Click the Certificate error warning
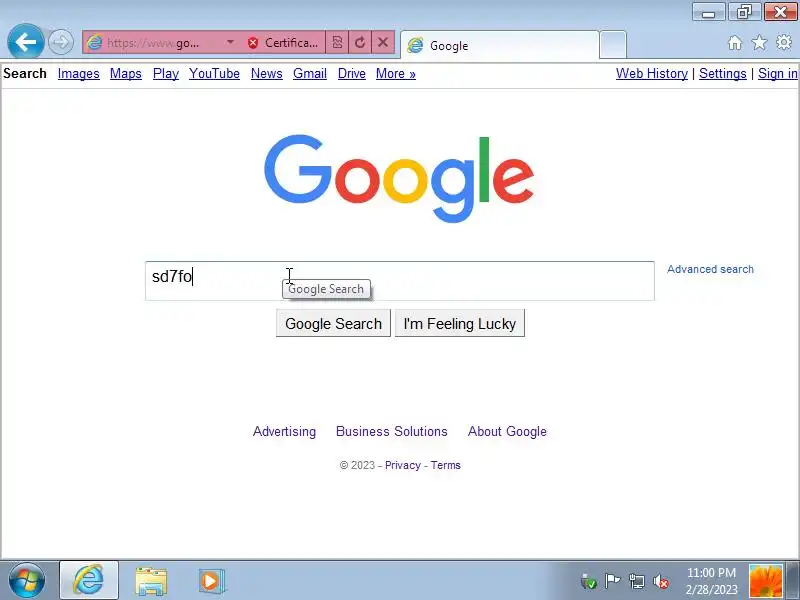 282,42
